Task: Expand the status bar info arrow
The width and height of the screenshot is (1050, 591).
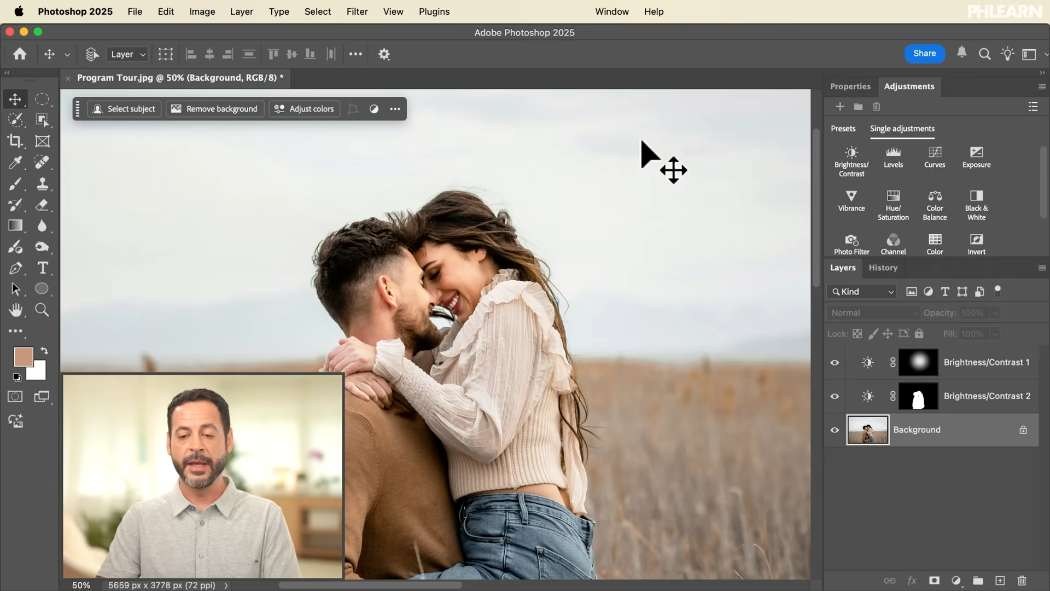Action: [226, 585]
